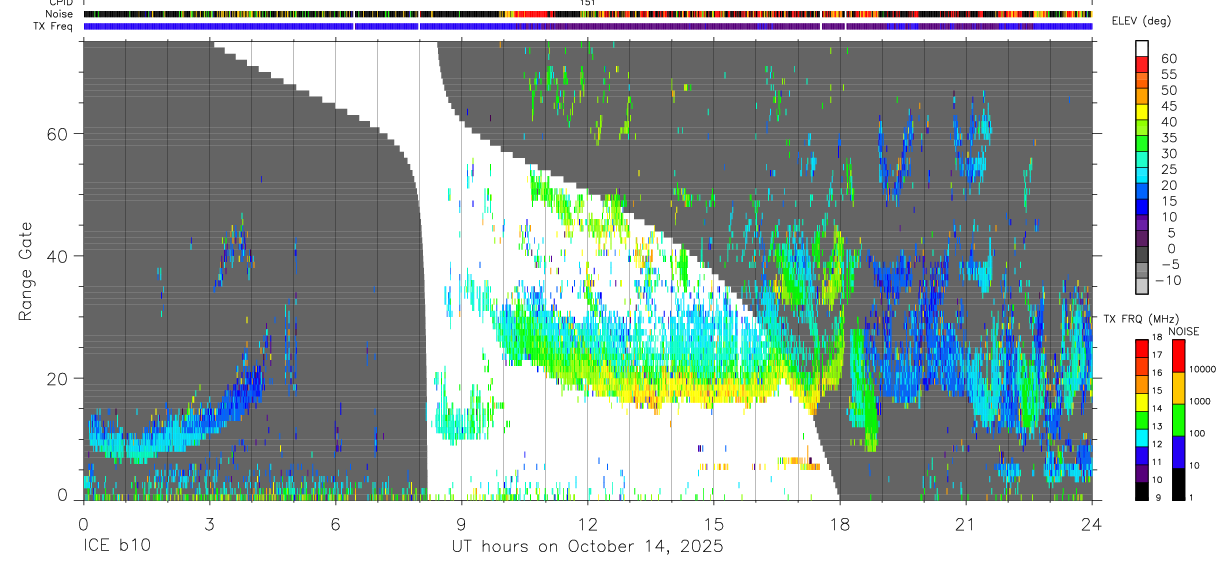Click the '17' value on TX FRQ legend
The width and height of the screenshot is (1228, 567).
tap(1157, 355)
